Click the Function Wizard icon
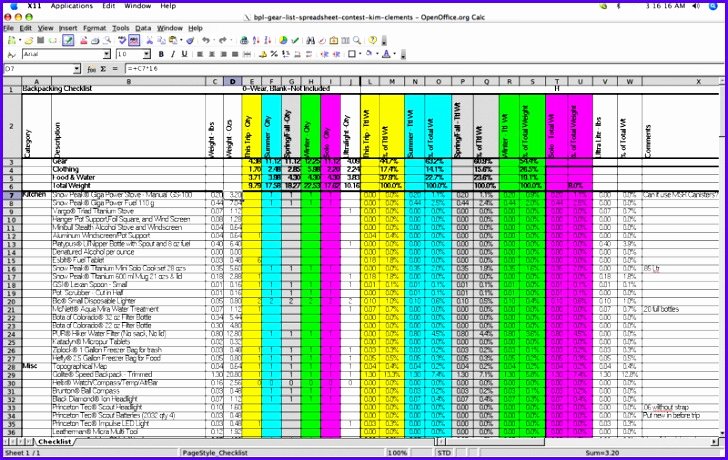 point(91,69)
